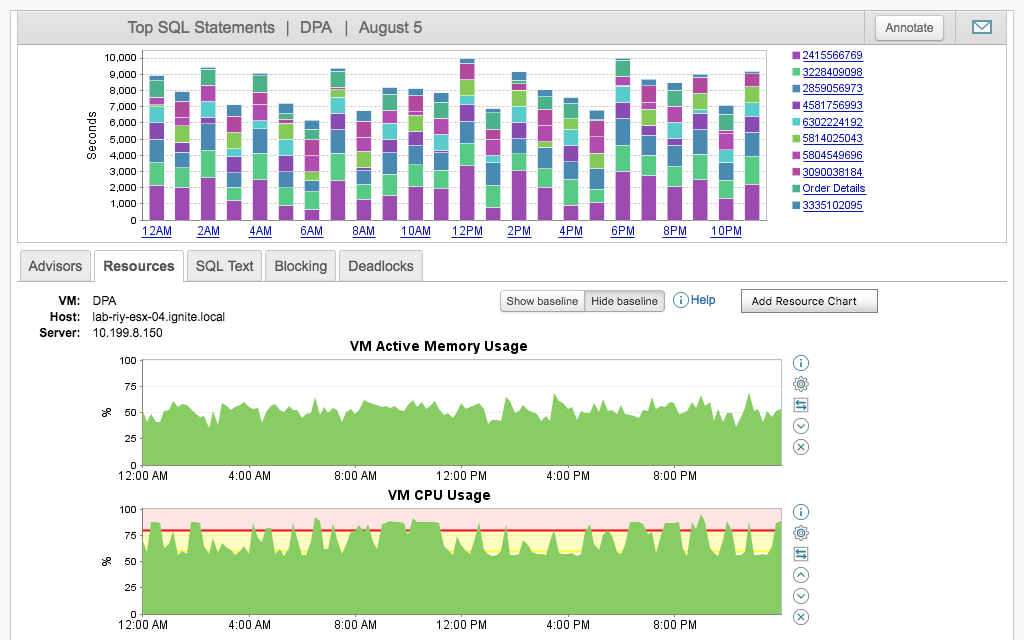Move VM Active Memory chart down with chevron

(x=800, y=425)
